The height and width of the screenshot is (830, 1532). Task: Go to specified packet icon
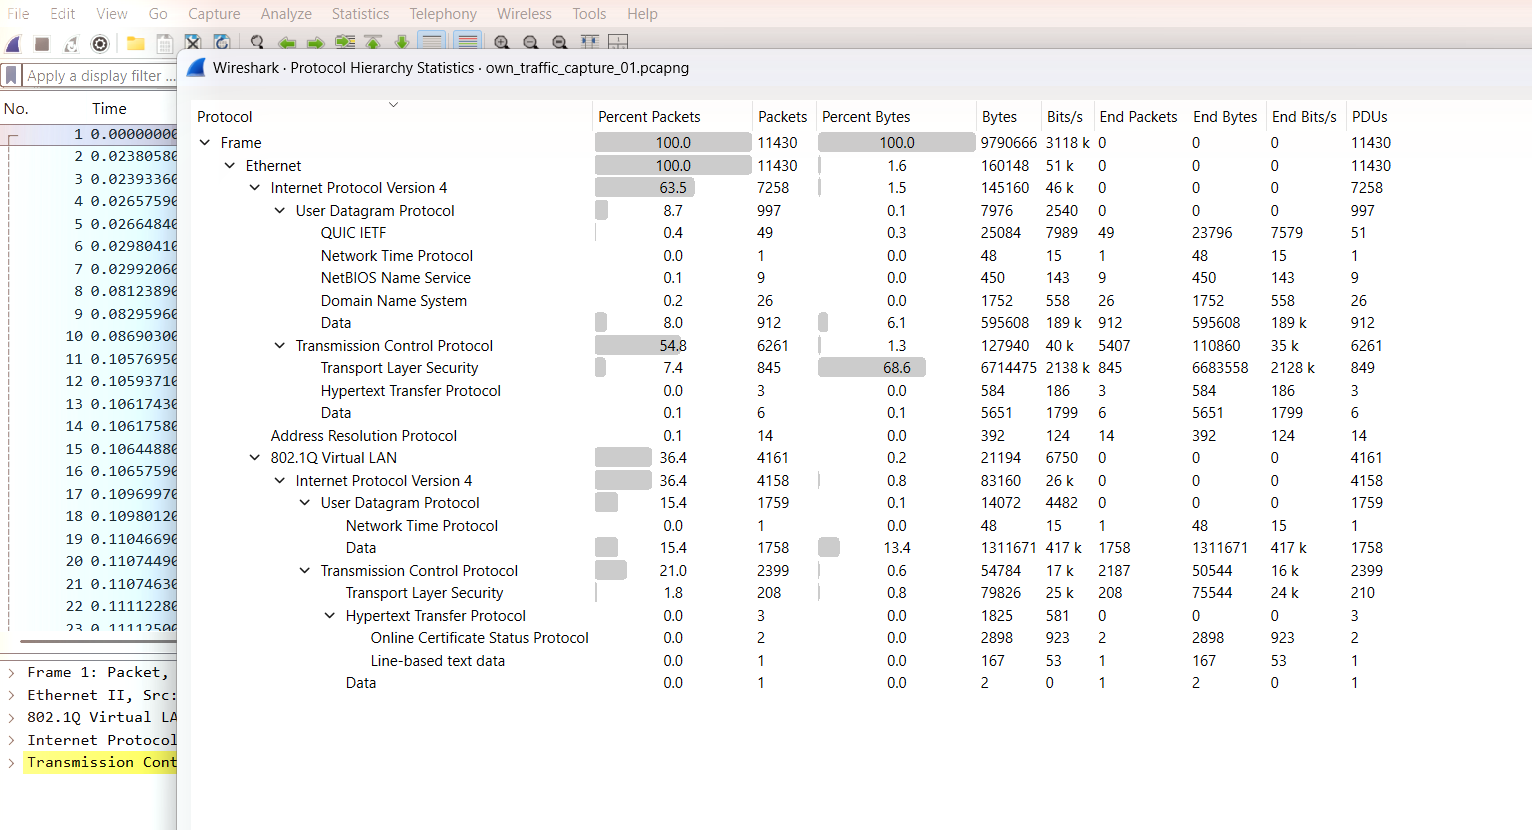[345, 42]
